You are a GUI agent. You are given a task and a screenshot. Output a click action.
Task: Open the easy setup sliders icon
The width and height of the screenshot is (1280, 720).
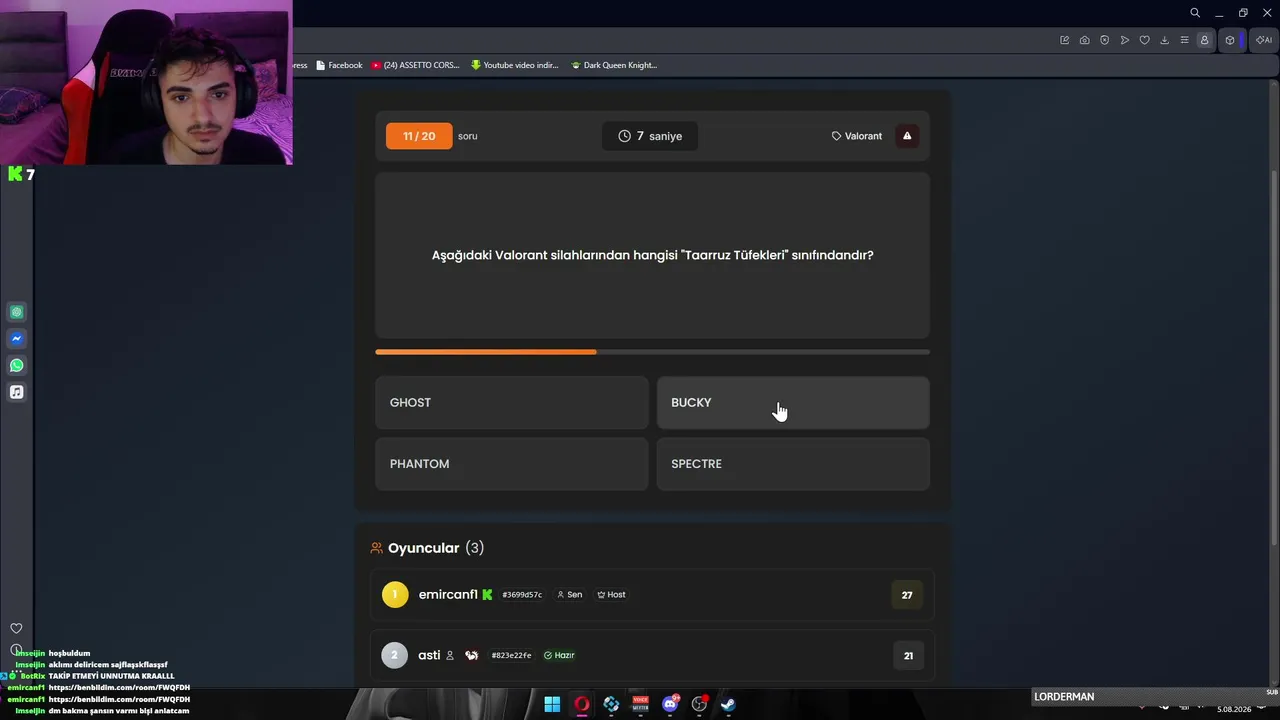coord(1184,40)
